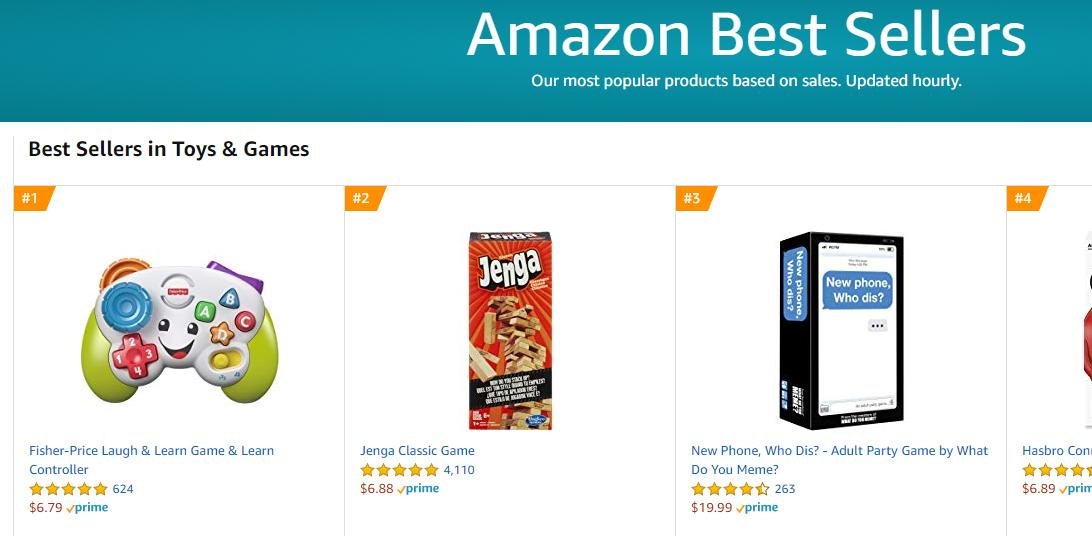Open the New Phone, Who Dis? box image

pos(841,330)
